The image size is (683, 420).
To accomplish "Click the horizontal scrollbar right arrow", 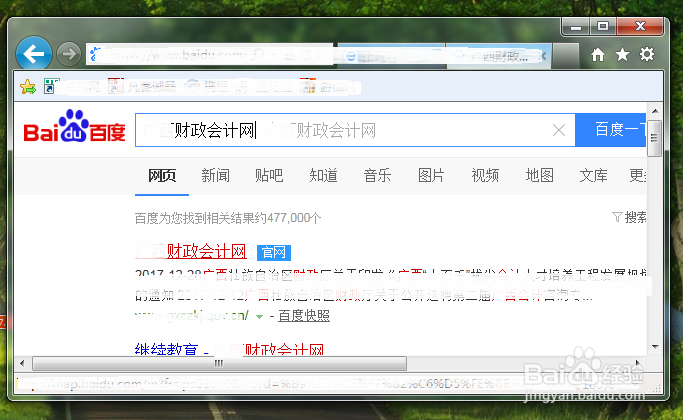I will pyautogui.click(x=638, y=363).
